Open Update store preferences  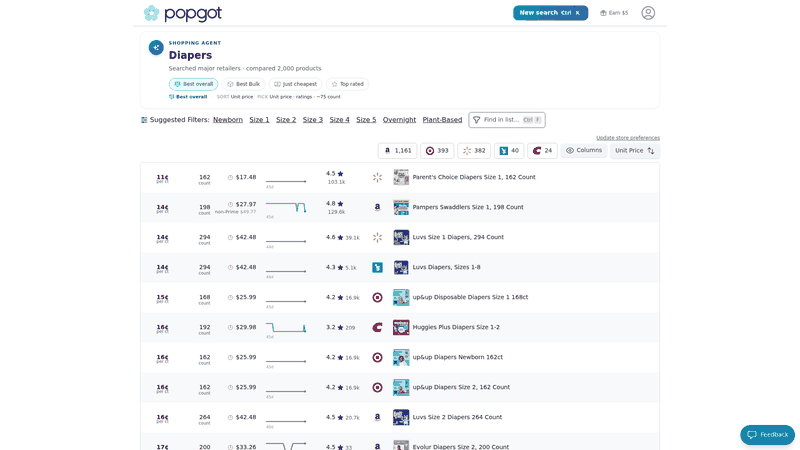pyautogui.click(x=628, y=138)
